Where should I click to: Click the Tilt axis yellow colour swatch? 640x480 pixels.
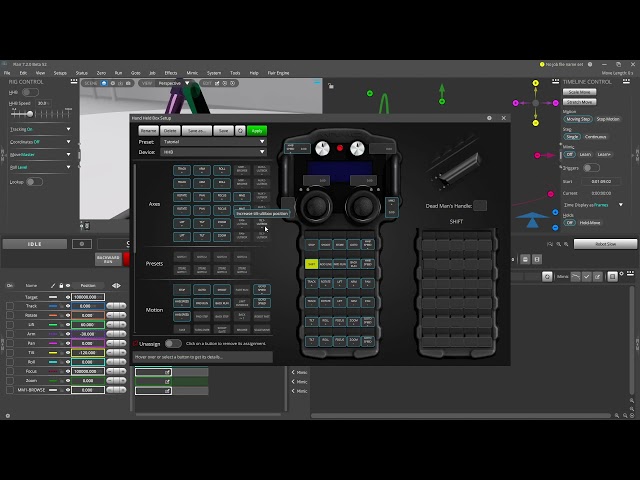pyautogui.click(x=53, y=353)
